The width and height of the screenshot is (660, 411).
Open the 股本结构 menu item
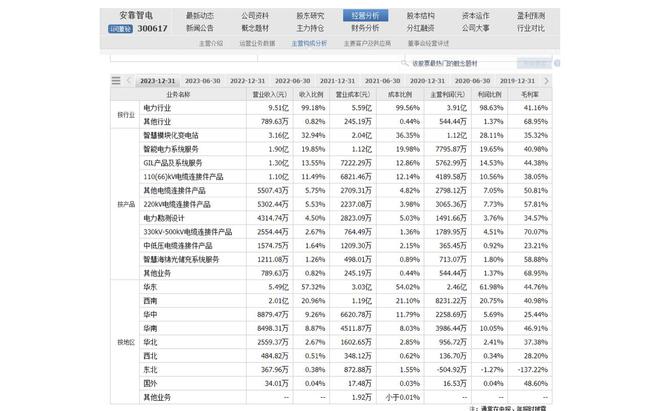(x=420, y=16)
